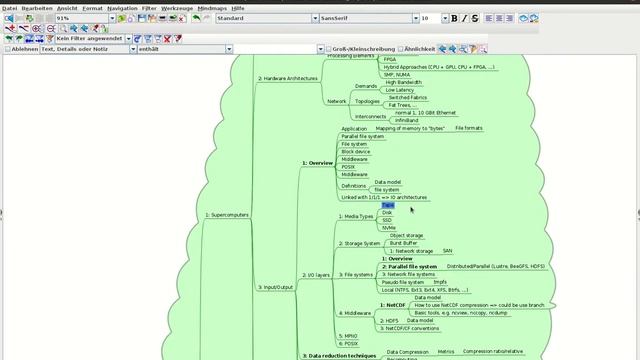
Task: Click the align center icon
Action: [x=499, y=18]
